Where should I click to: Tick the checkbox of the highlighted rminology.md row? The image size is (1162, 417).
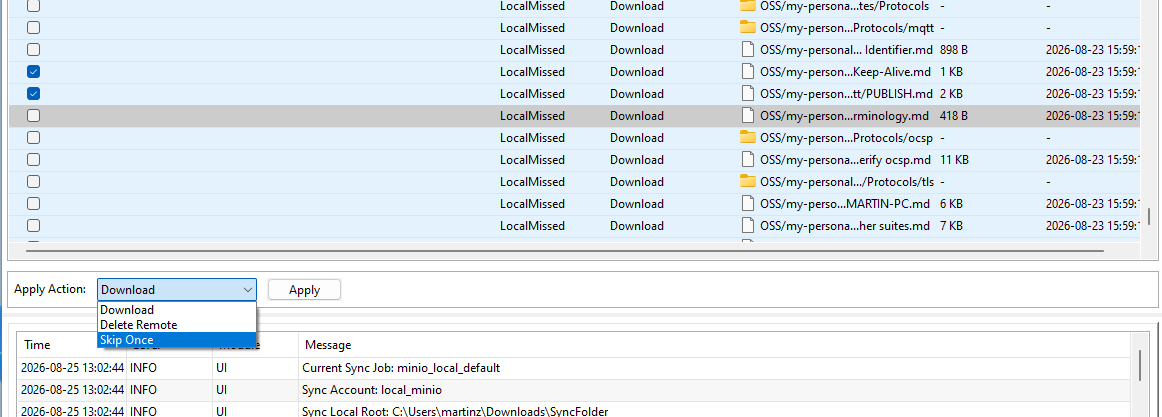click(x=33, y=116)
